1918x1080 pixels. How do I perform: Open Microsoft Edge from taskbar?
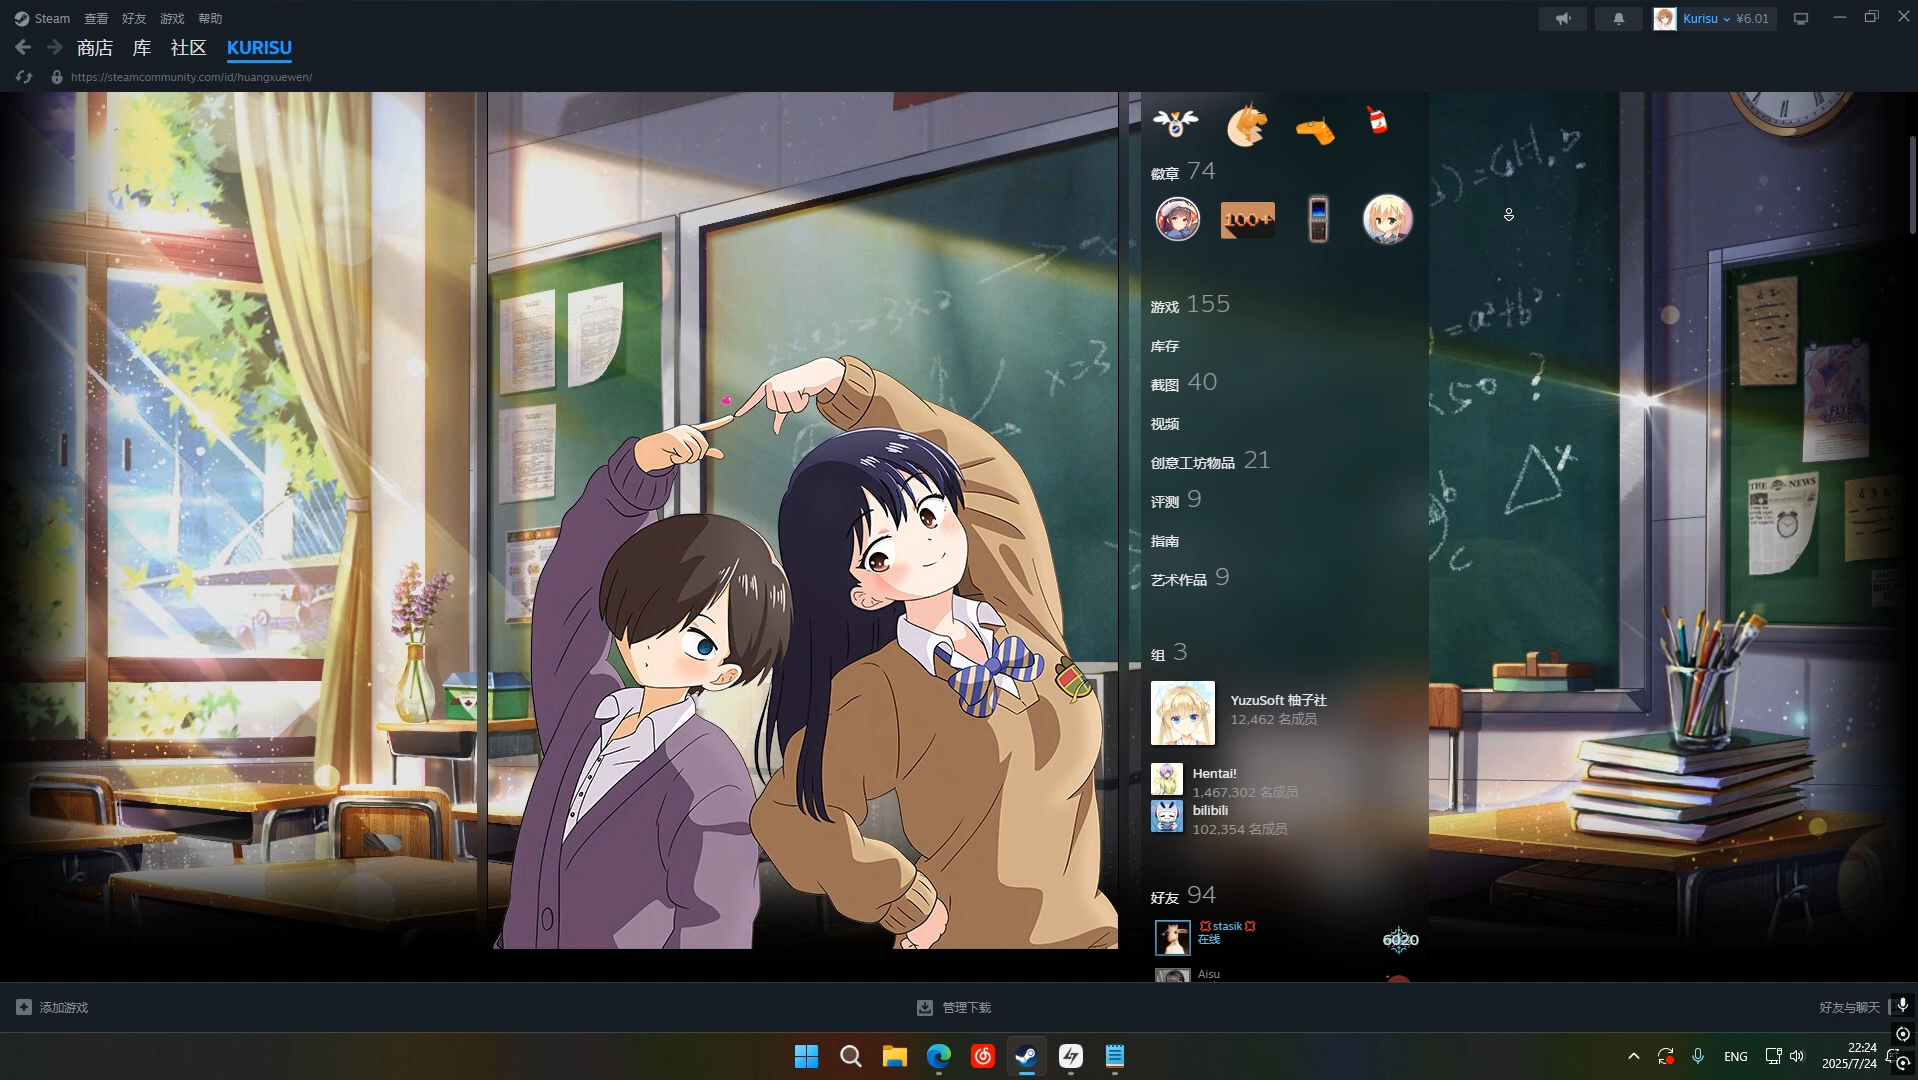(938, 1056)
